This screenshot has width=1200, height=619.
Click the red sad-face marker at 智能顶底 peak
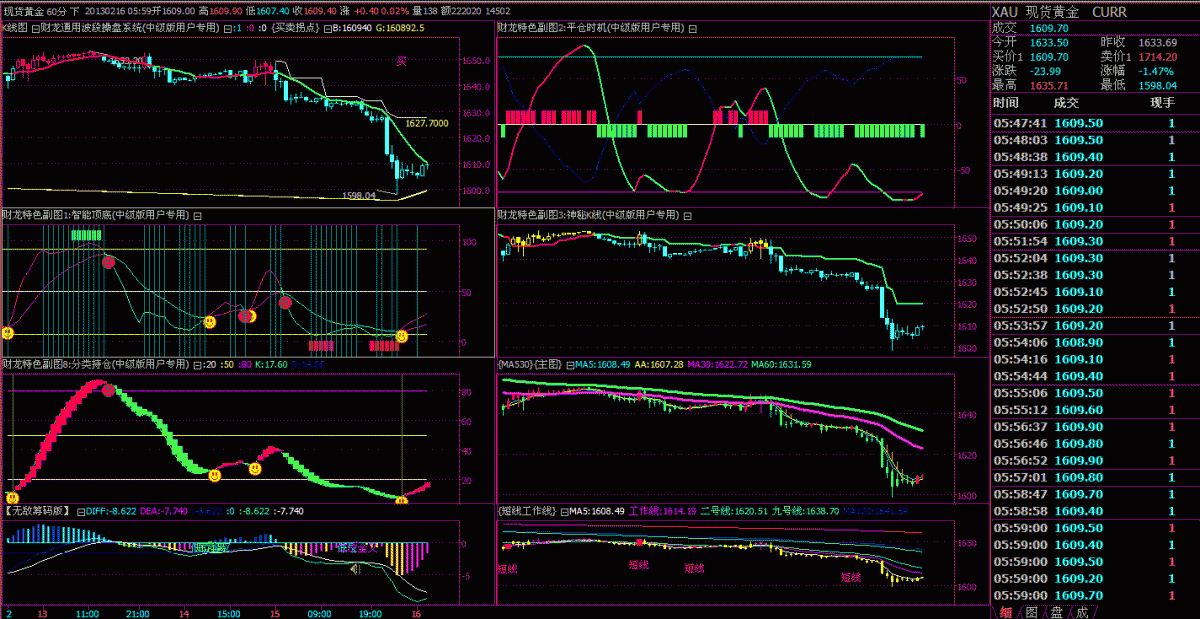(108, 262)
